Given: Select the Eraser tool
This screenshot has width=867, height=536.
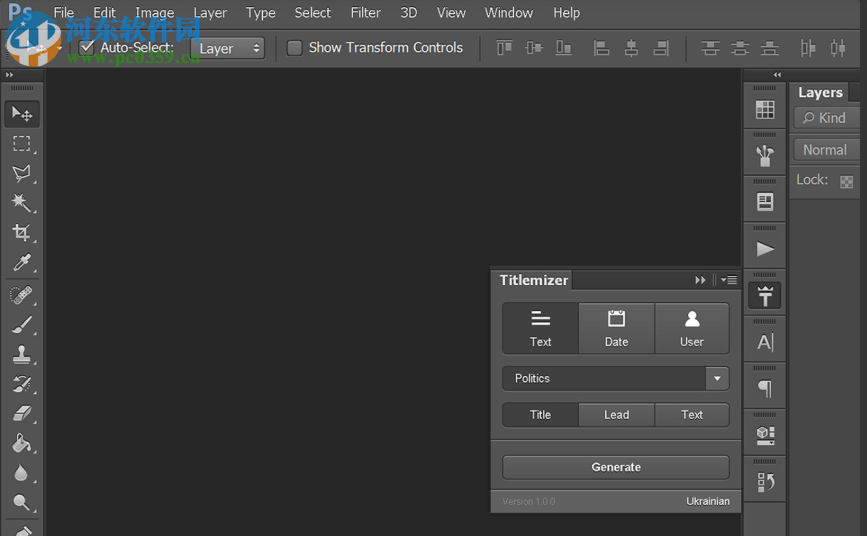Looking at the screenshot, I should pos(22,413).
